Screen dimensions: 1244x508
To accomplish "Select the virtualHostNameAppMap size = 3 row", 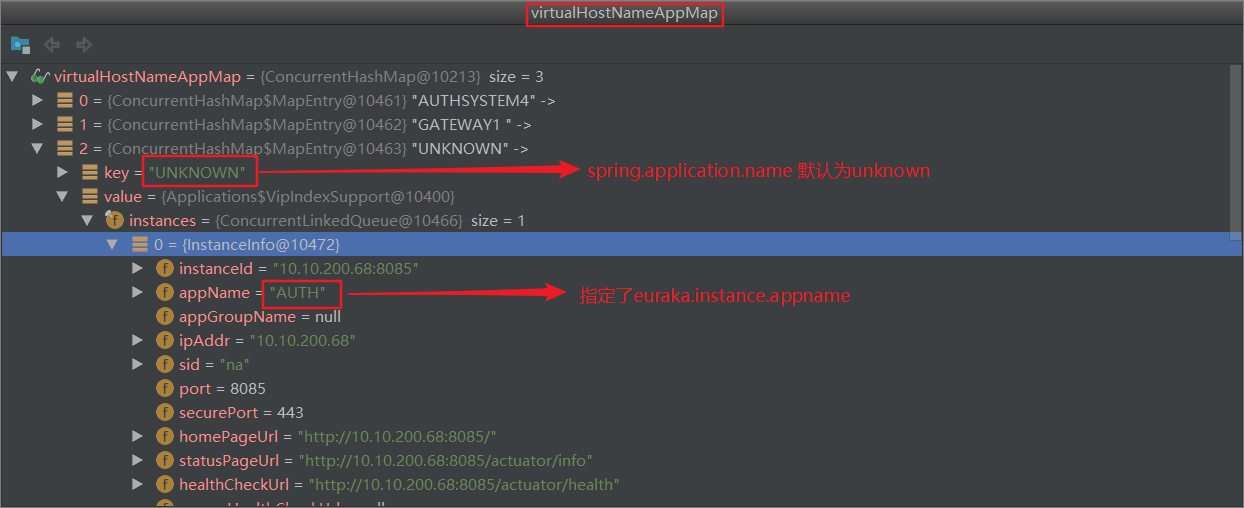I will coord(615,77).
